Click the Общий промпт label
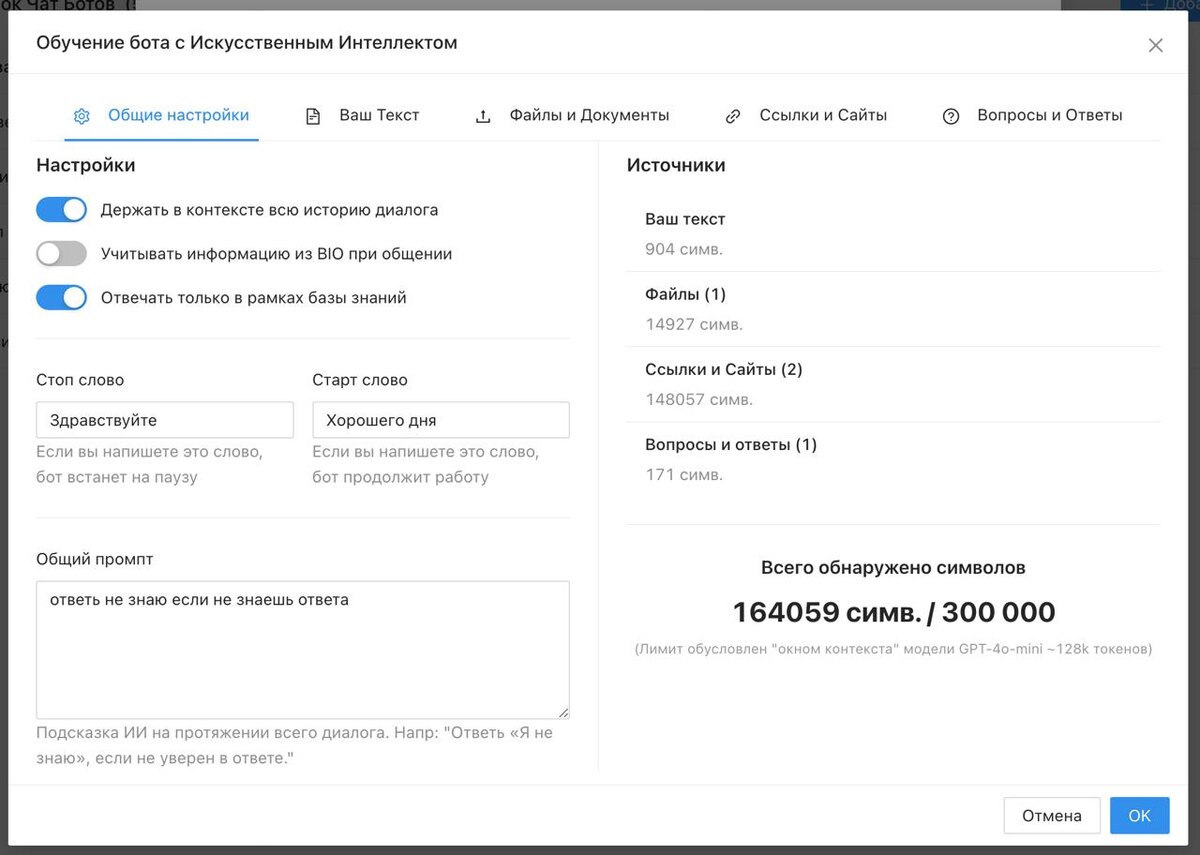Viewport: 1200px width, 855px height. click(x=95, y=559)
